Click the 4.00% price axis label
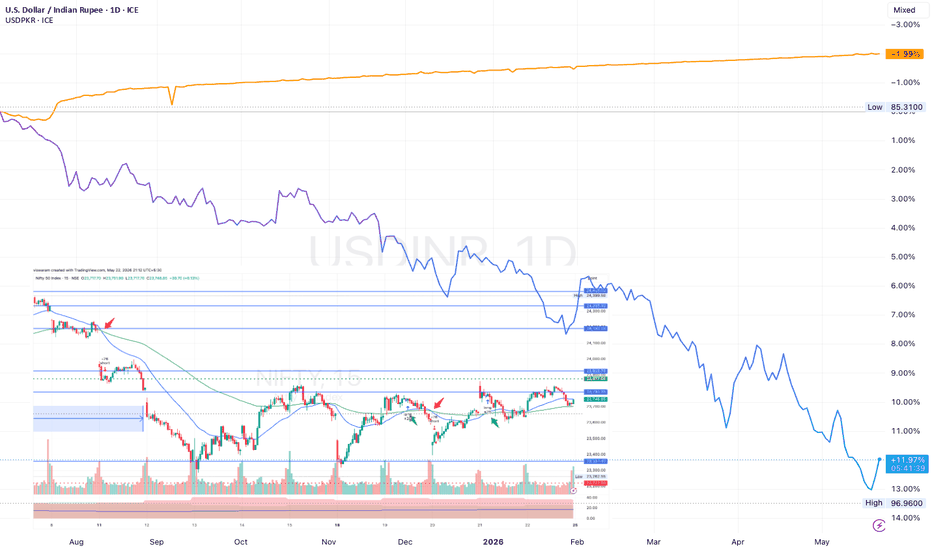The height and width of the screenshot is (550, 932). click(903, 228)
